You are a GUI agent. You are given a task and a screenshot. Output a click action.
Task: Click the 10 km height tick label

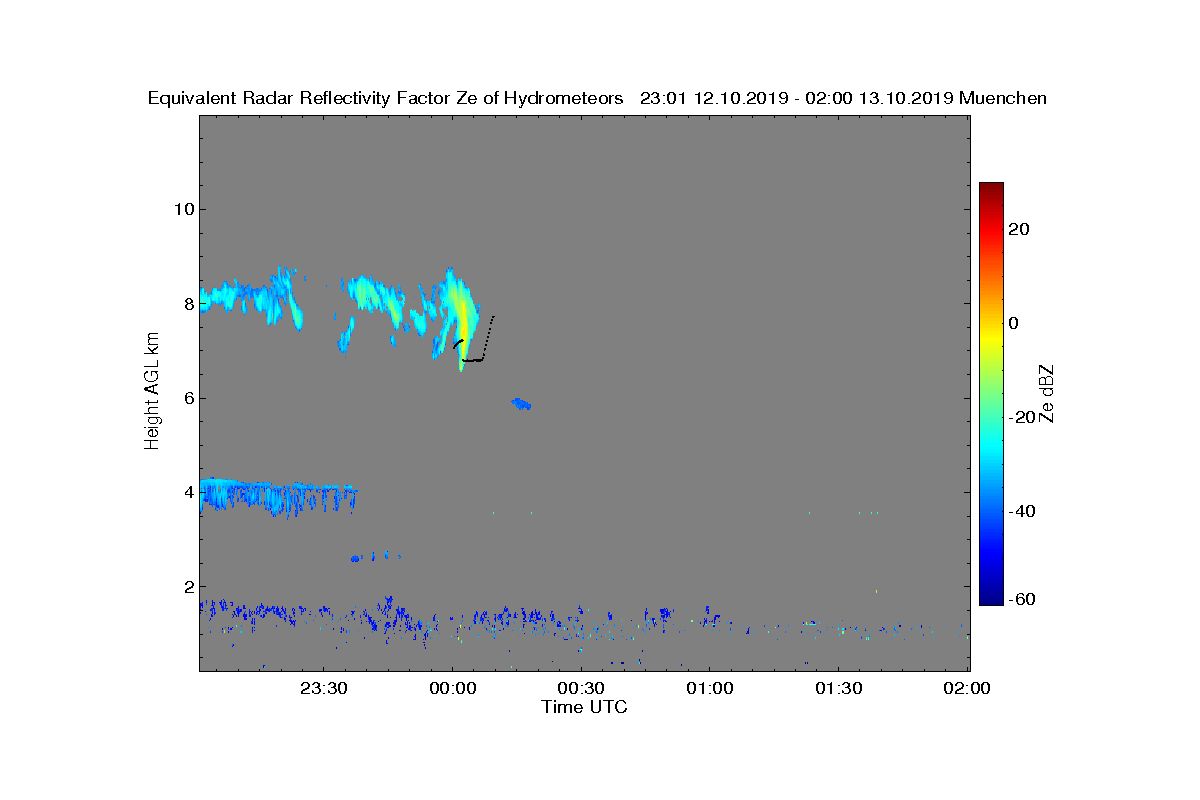tap(181, 209)
